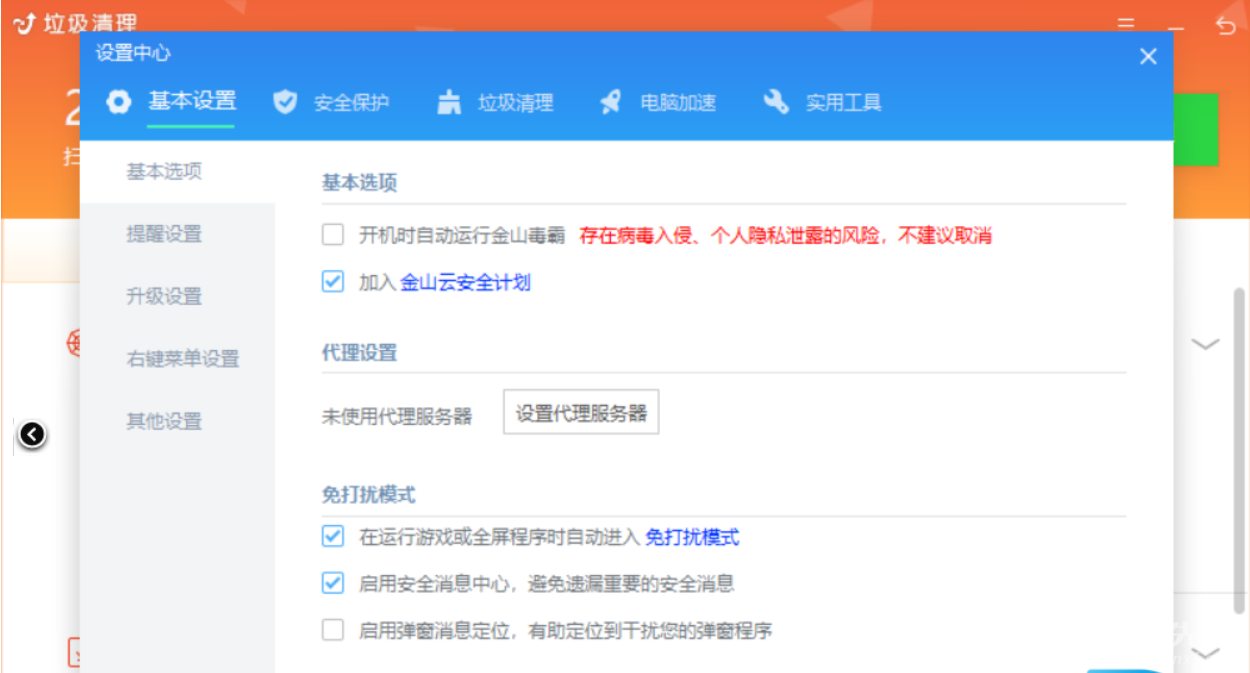Click the 垃圾清理 logo icon in title bar
This screenshot has height=673, width=1250.
pos(25,23)
